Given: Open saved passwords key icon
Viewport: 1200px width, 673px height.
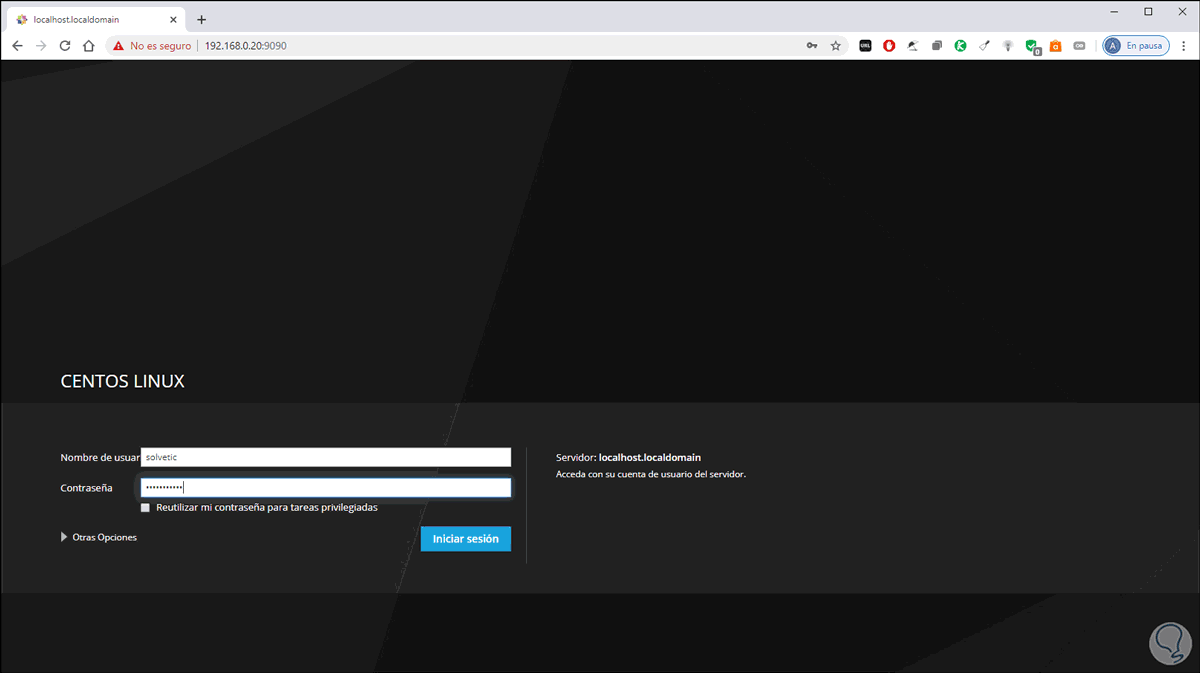Looking at the screenshot, I should [x=812, y=46].
